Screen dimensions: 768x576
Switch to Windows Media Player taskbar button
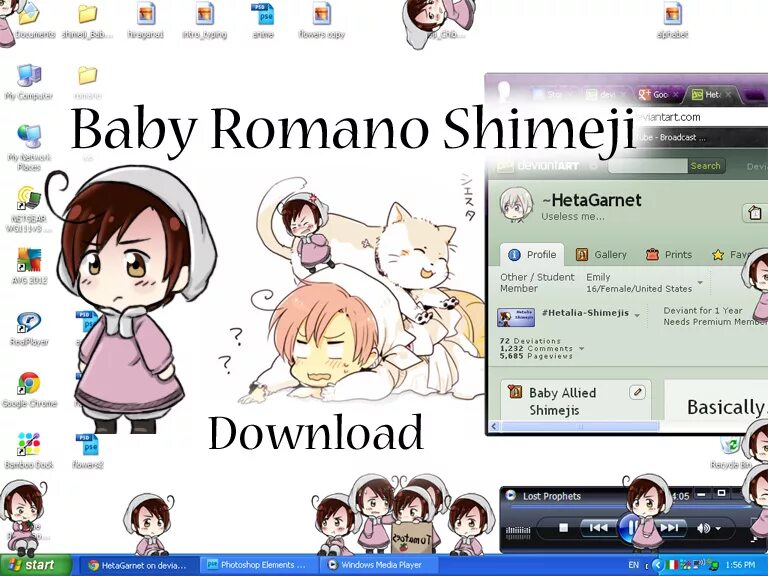[x=378, y=565]
